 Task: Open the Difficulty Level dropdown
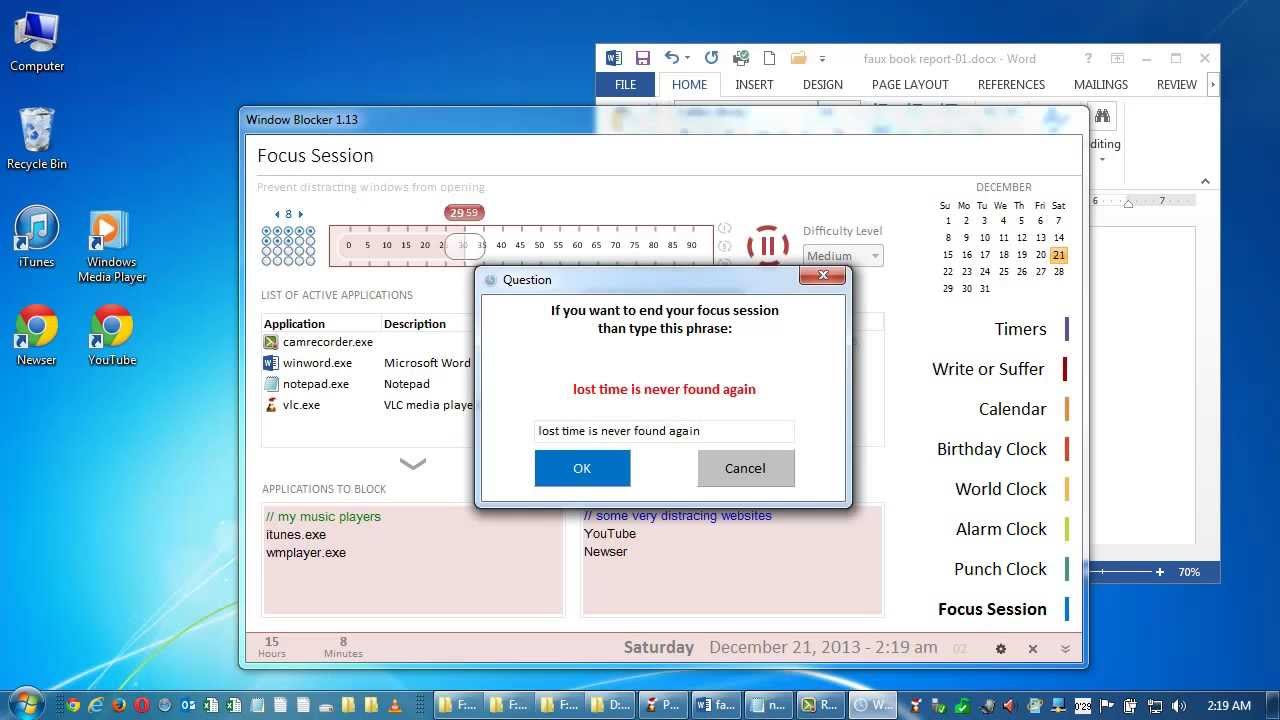(x=843, y=256)
